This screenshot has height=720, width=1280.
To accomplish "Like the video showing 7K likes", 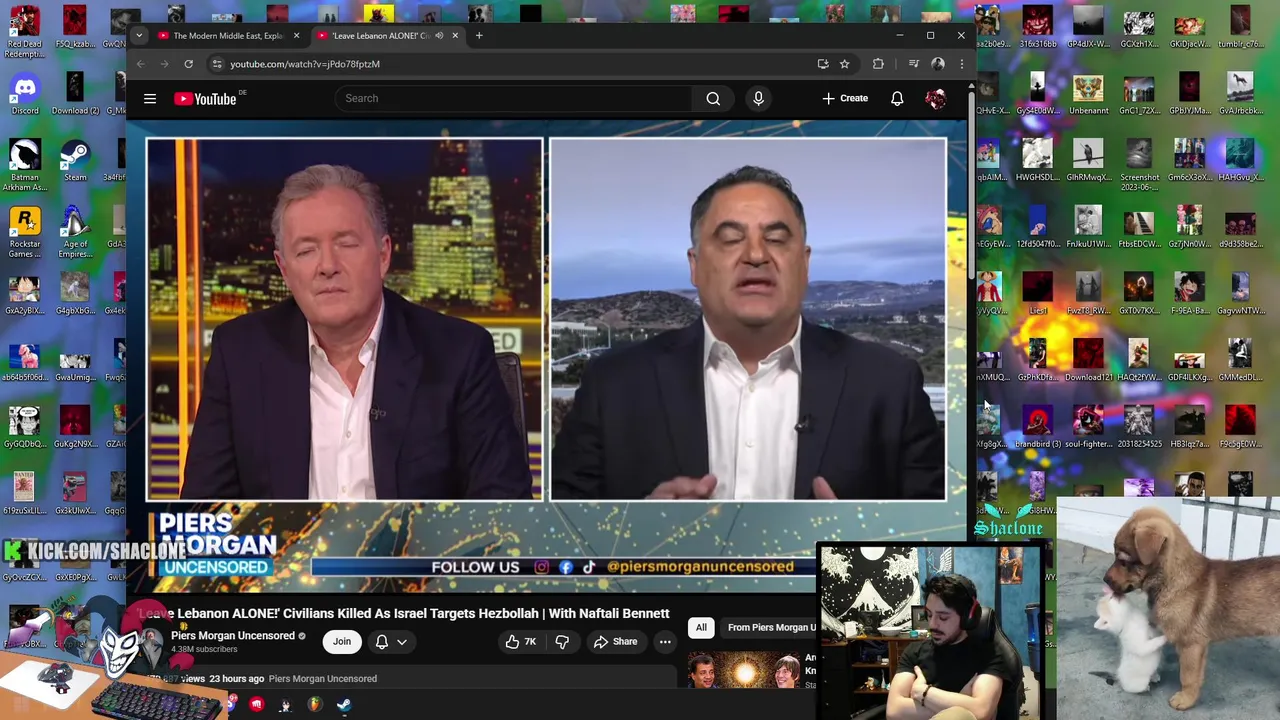I will [x=521, y=642].
